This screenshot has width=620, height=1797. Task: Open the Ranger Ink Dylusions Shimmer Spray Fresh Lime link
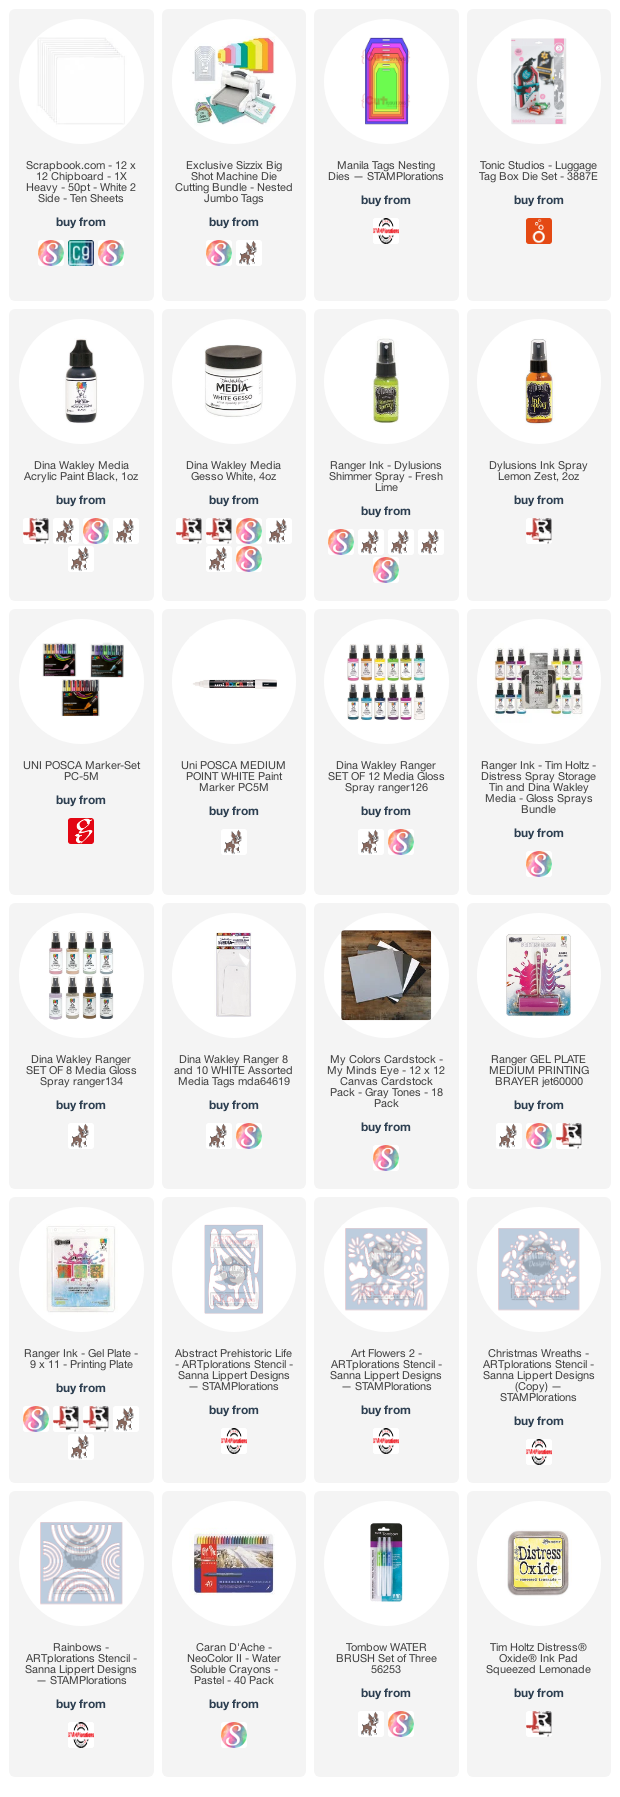pos(386,476)
